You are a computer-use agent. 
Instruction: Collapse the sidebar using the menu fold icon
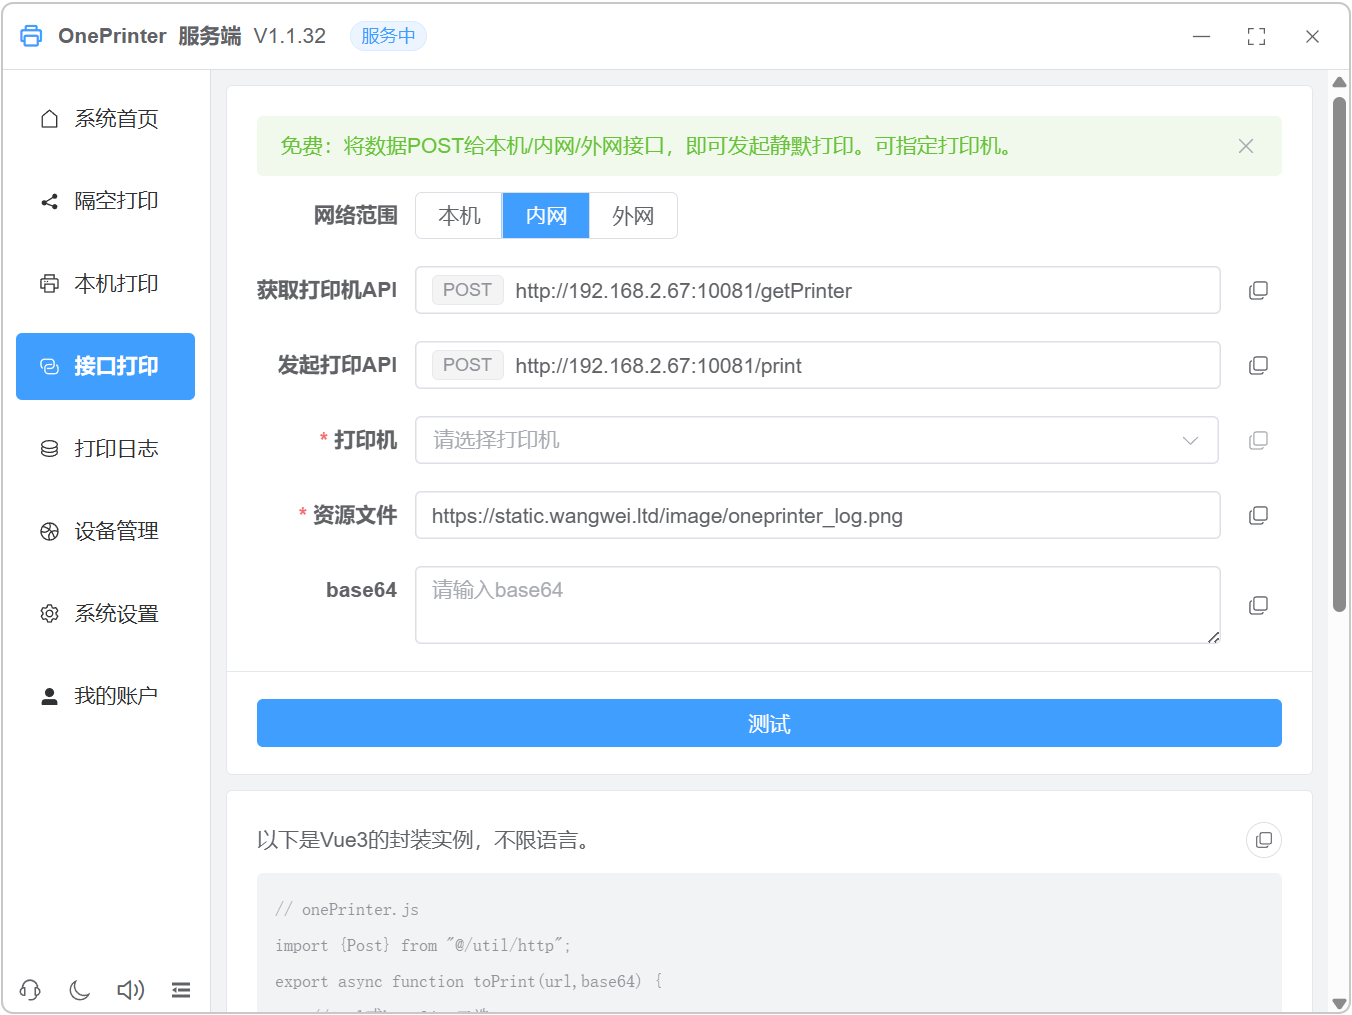181,990
